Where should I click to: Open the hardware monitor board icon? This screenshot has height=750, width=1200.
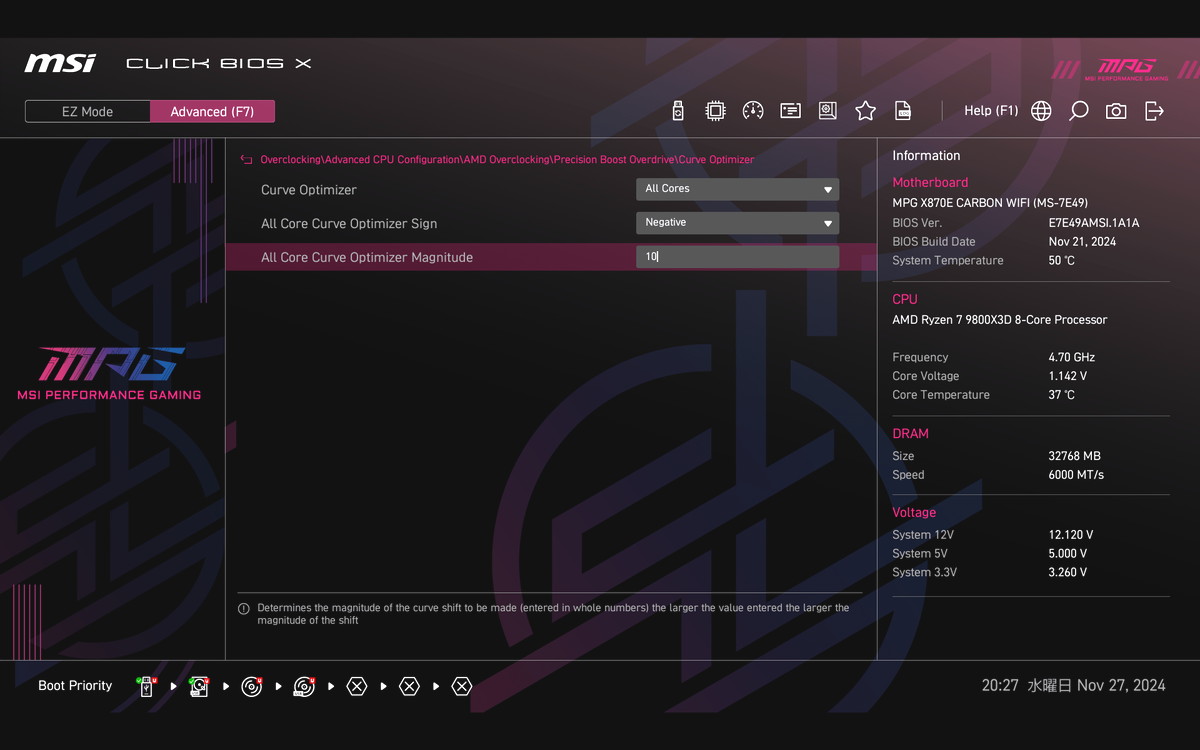[x=827, y=111]
